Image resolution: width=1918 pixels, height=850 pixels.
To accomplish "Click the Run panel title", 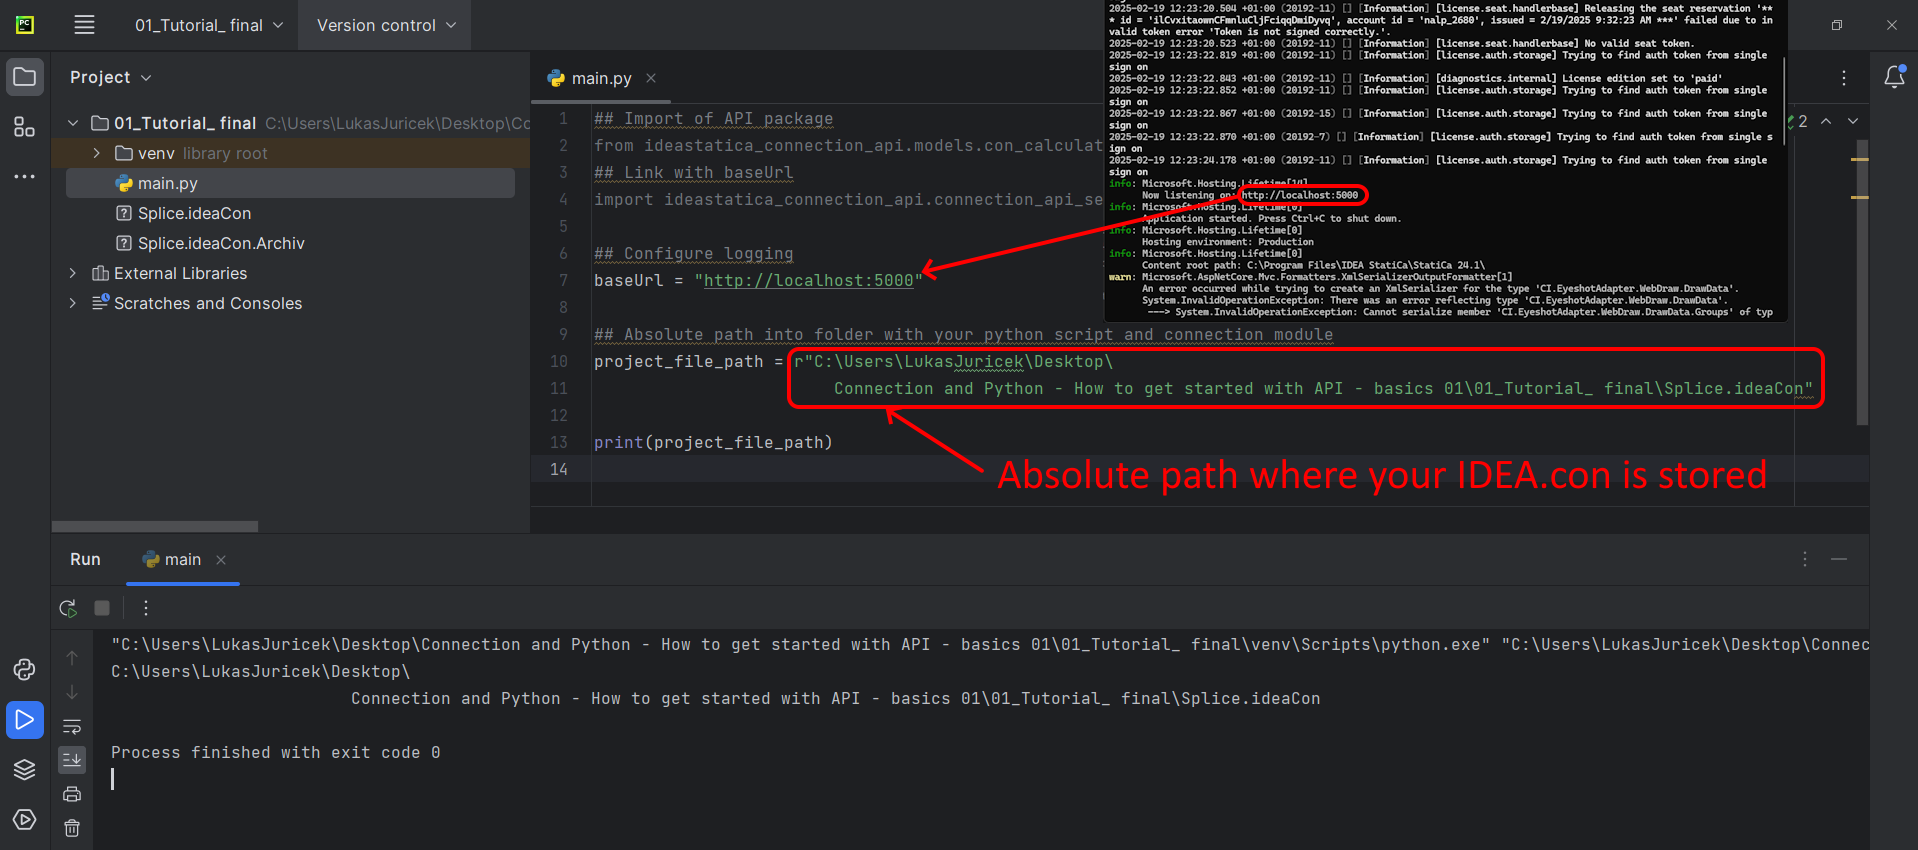I will click(x=85, y=560).
